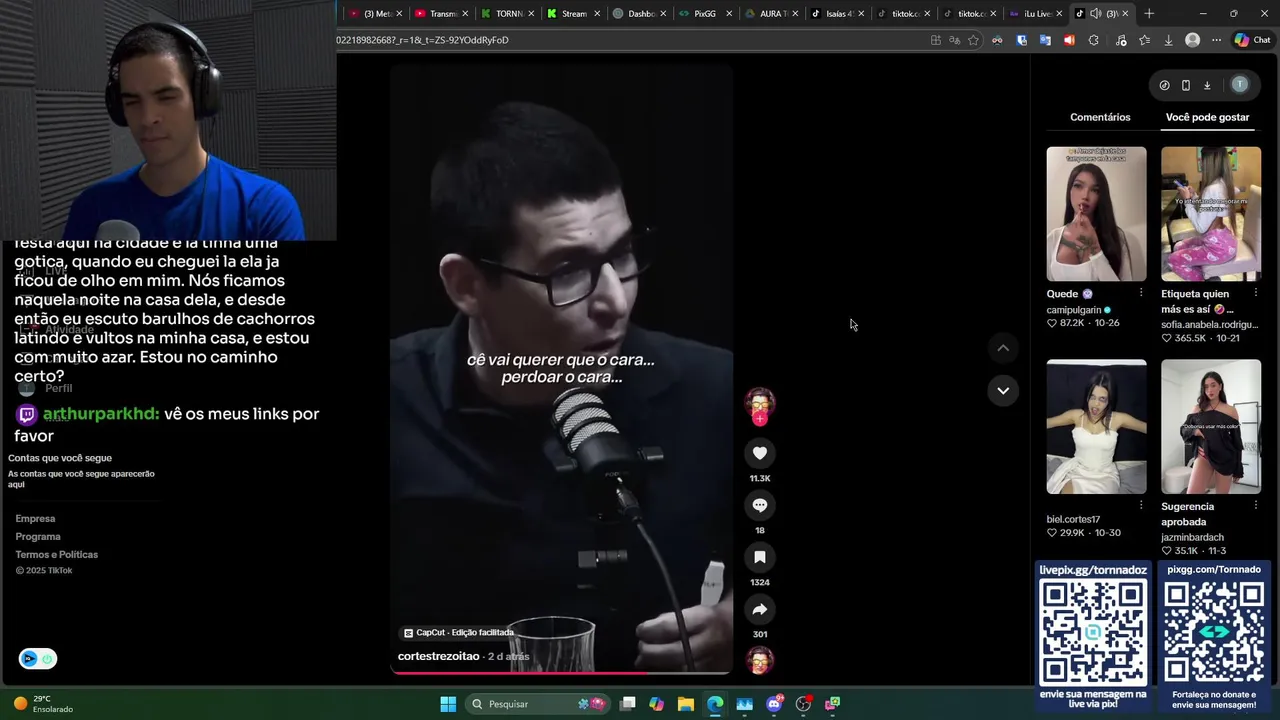Follow the creator via avatar plus badge

760,419
